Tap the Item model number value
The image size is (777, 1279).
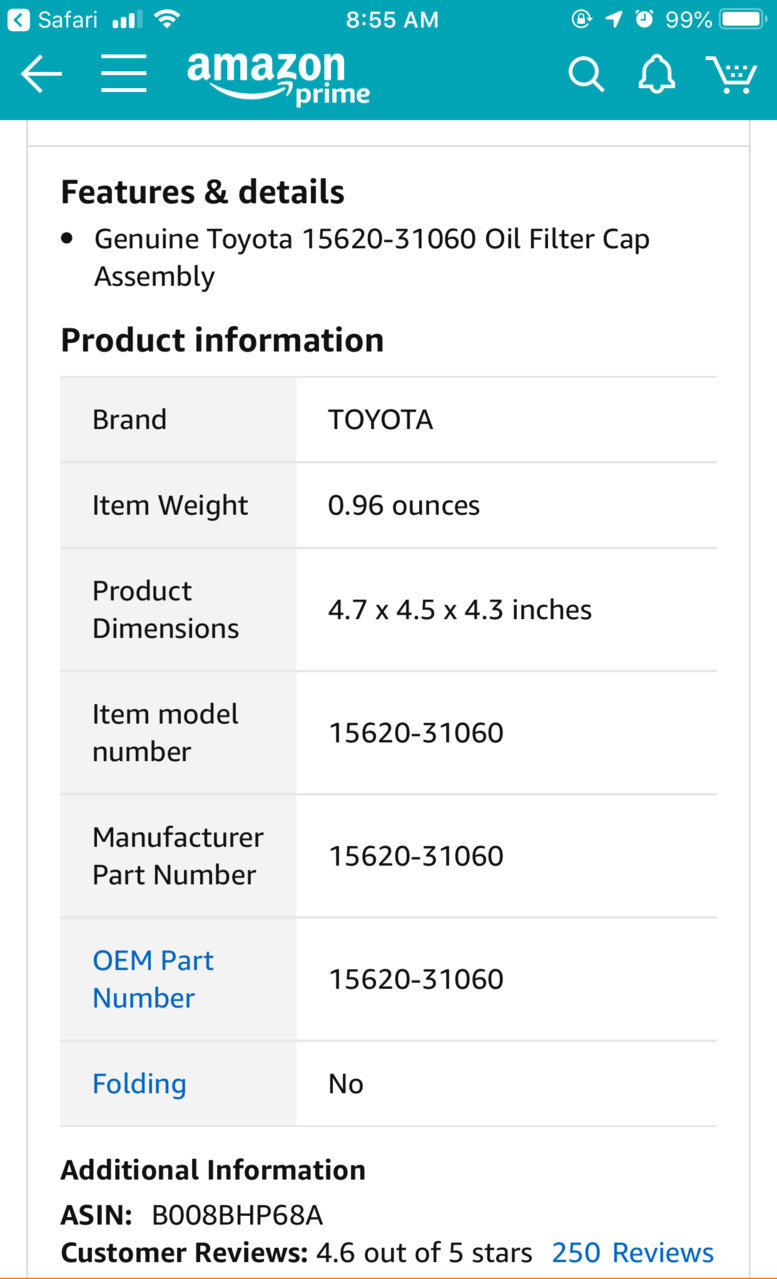pyautogui.click(x=416, y=733)
